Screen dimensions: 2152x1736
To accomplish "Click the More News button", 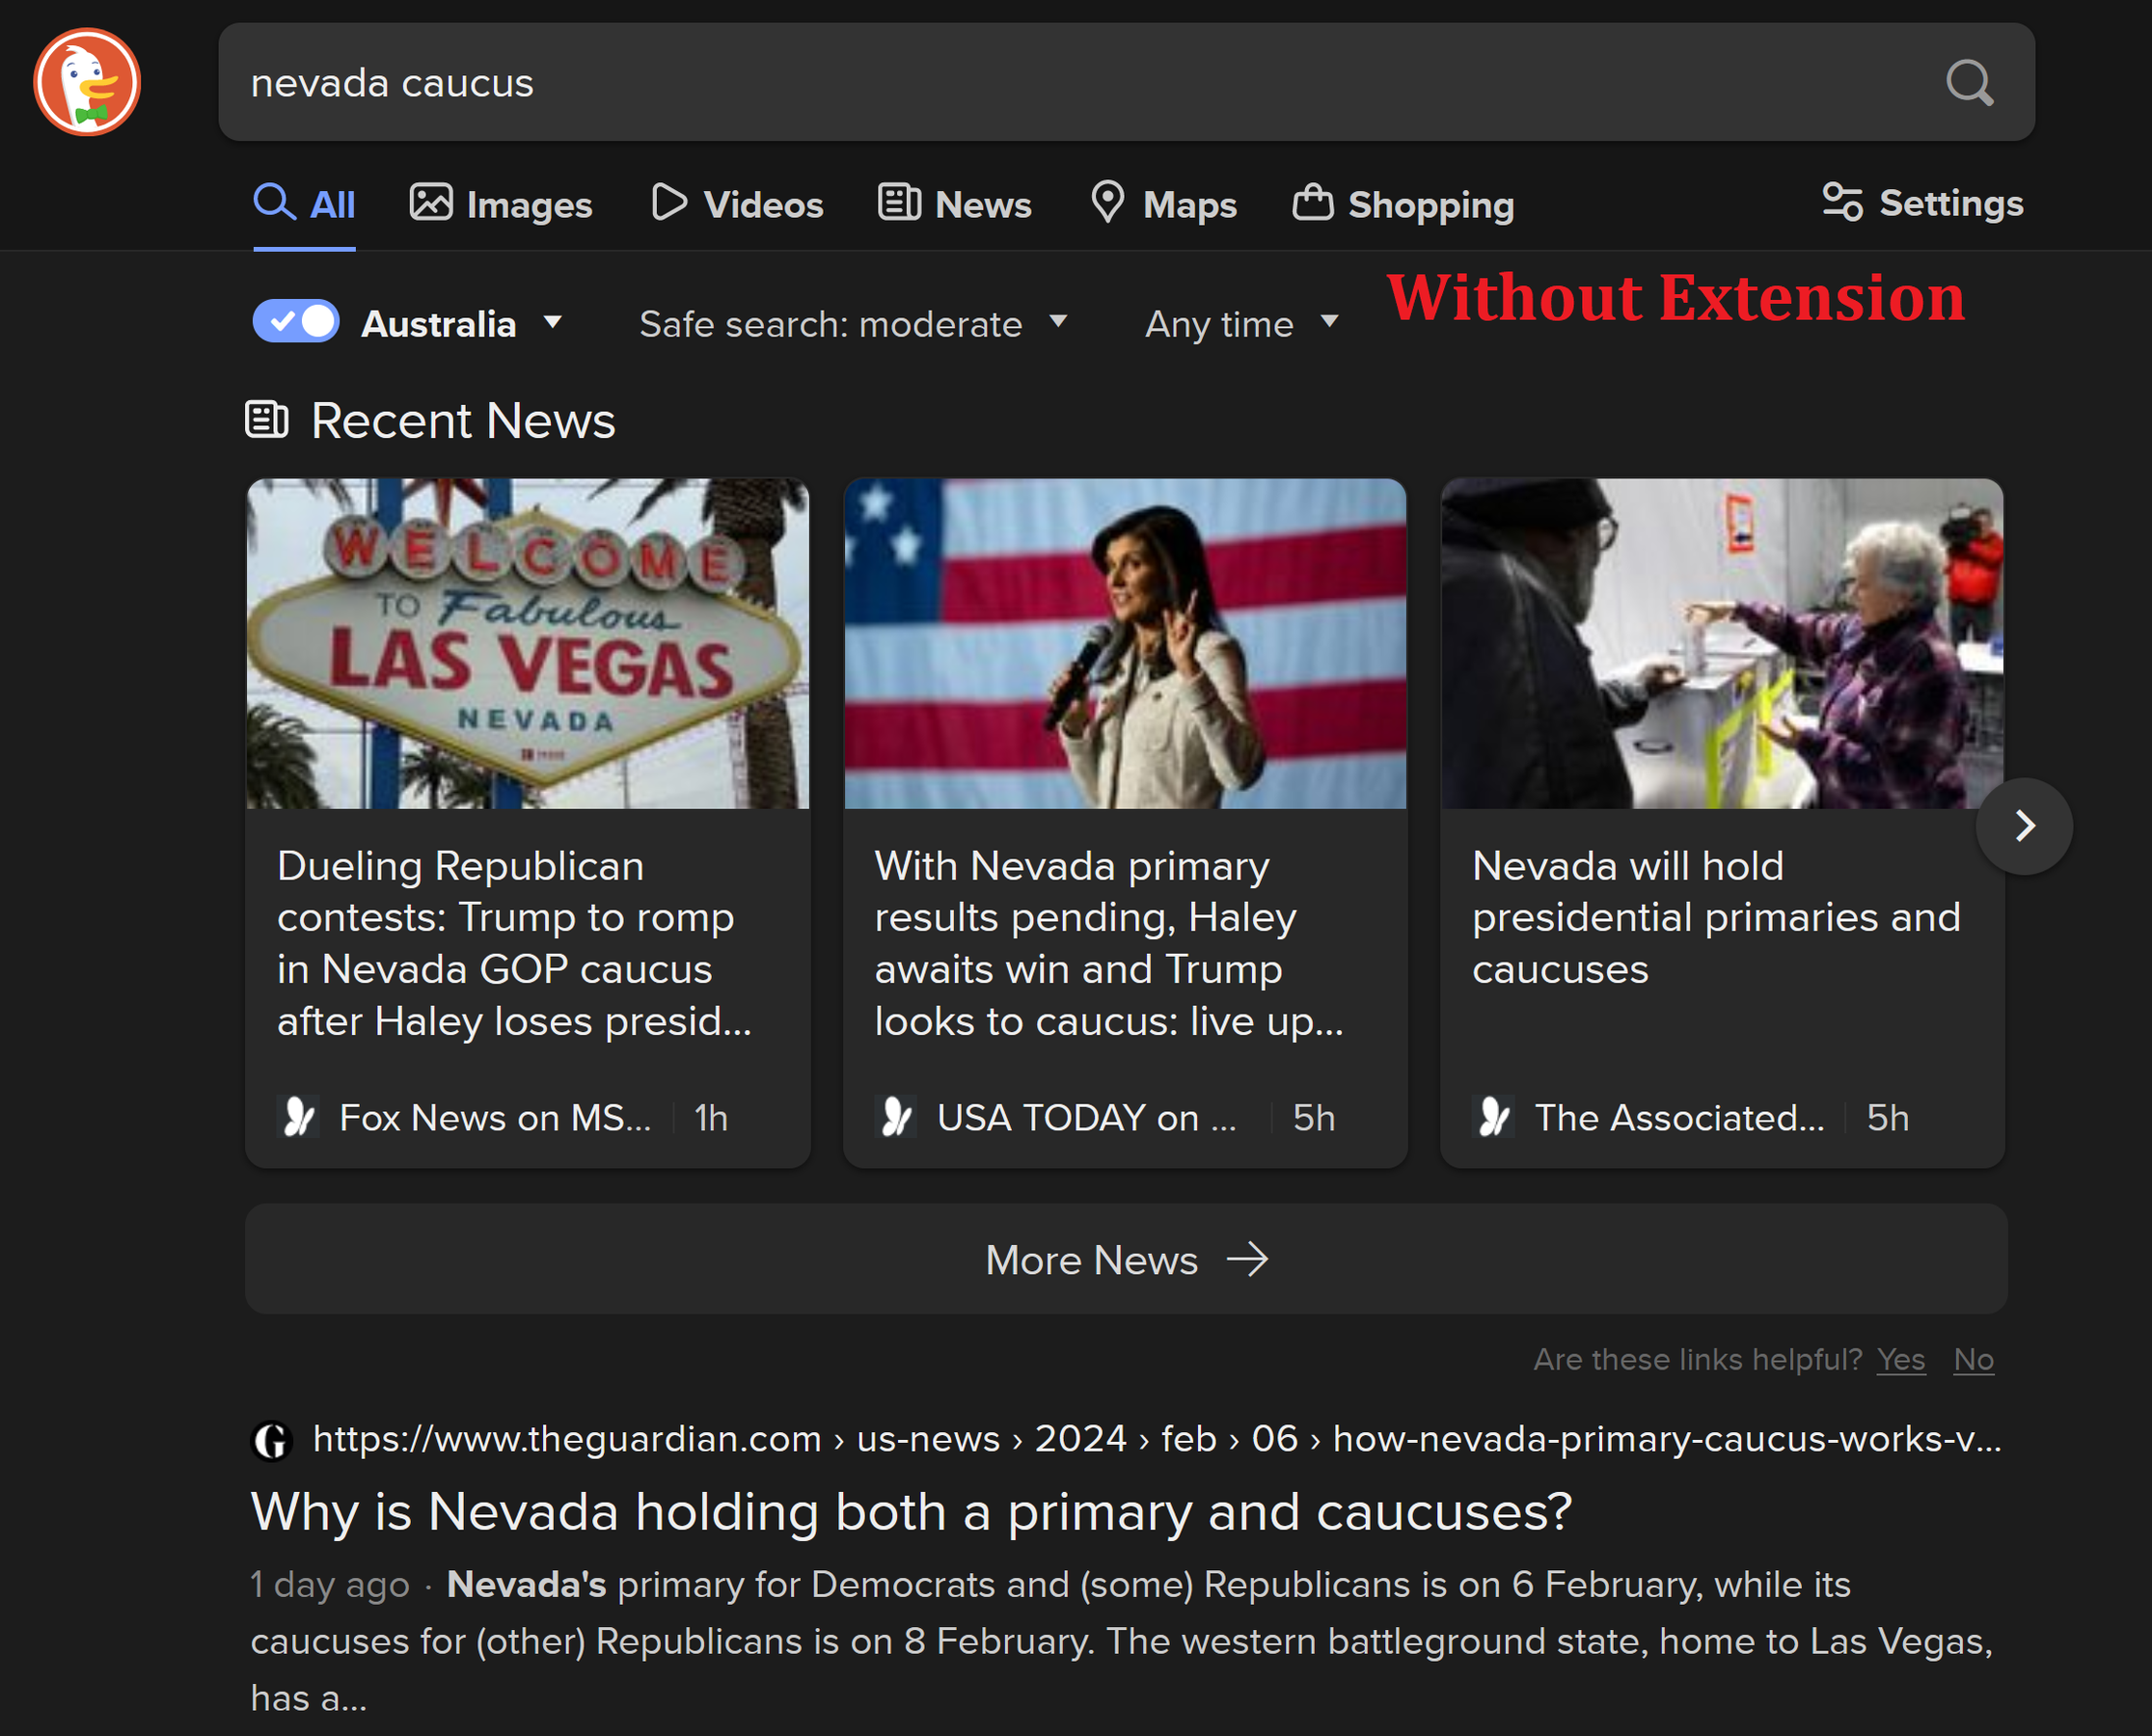I will click(1126, 1259).
